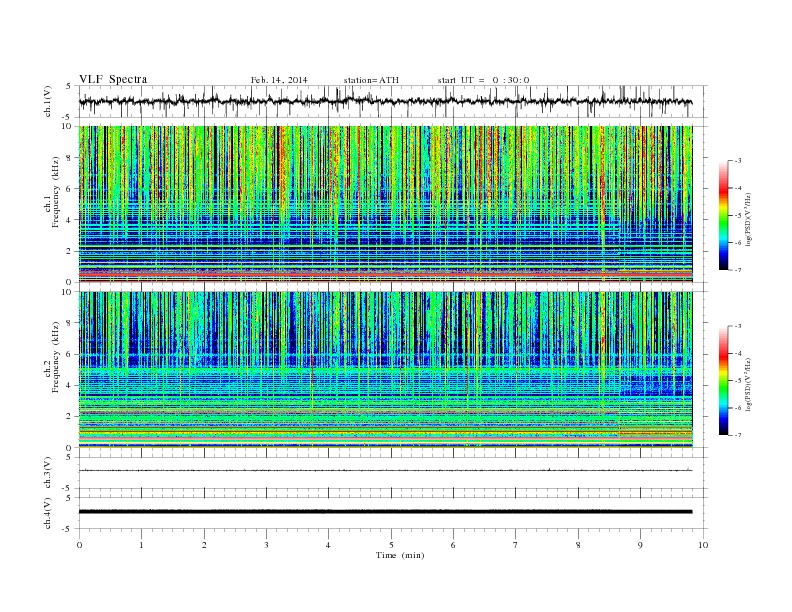Click the "ch.4(V)" axis label
Image resolution: width=792 pixels, height=612 pixels.
(x=48, y=513)
